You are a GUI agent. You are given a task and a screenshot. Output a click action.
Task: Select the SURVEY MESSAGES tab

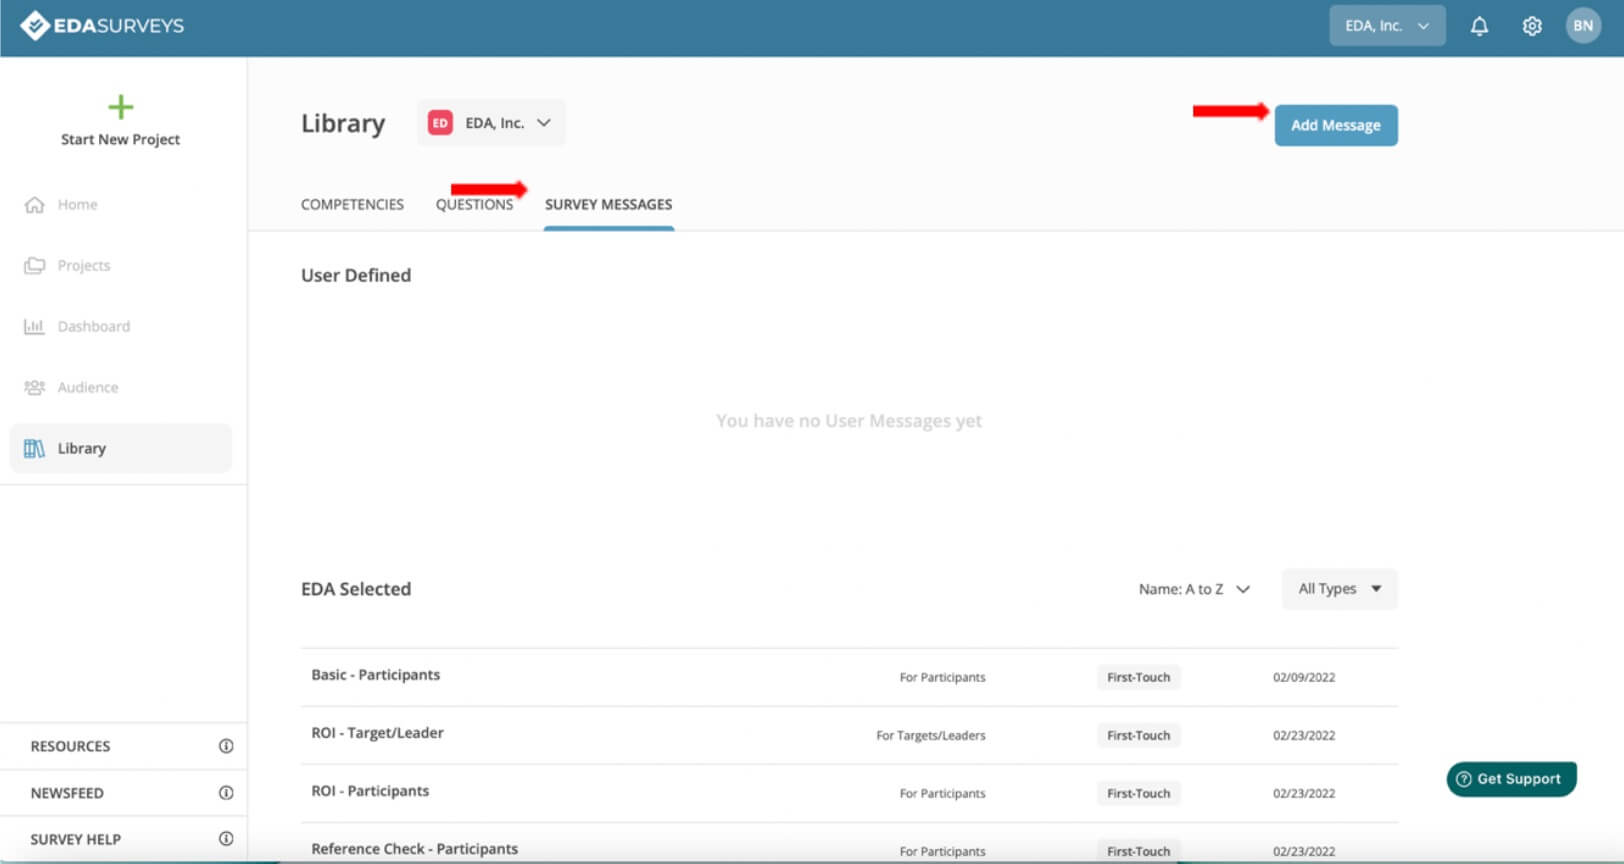pos(608,204)
